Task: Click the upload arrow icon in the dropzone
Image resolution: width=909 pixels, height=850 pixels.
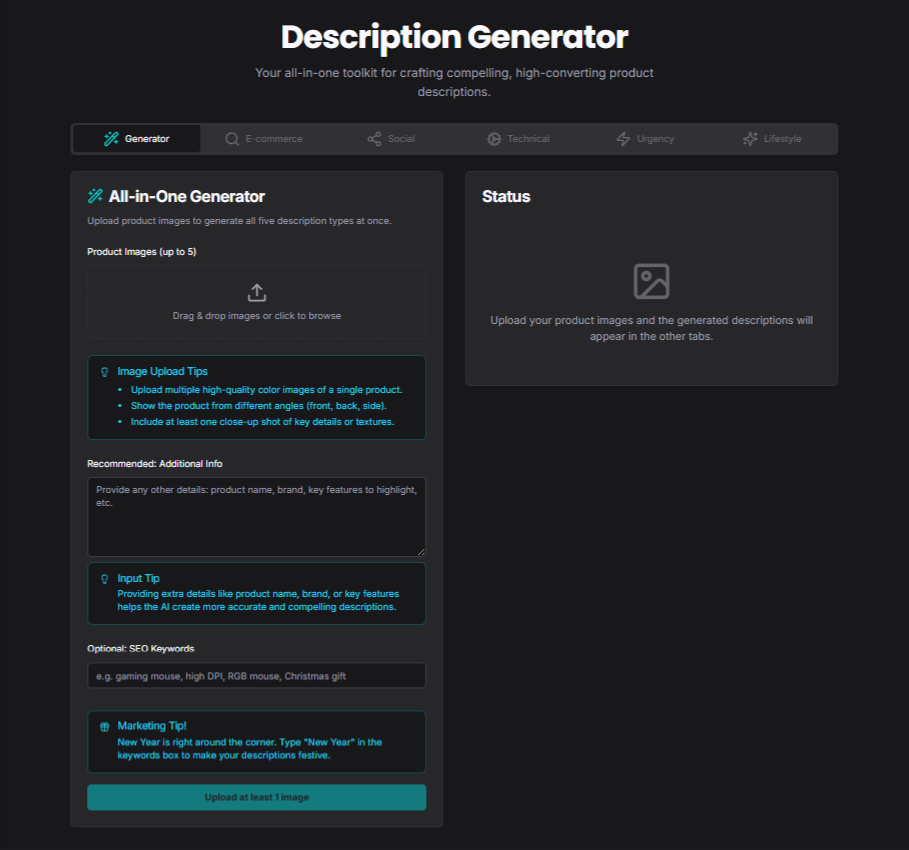Action: point(256,291)
